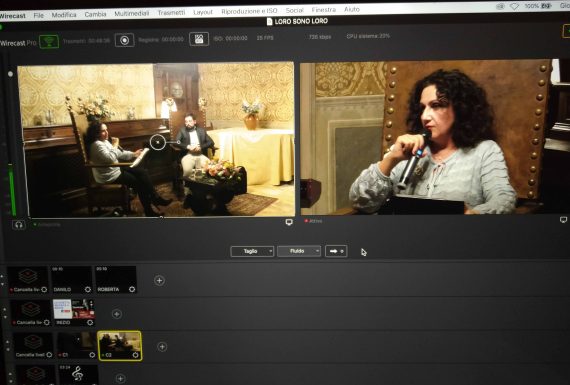Screen dimensions: 570x385
Task: Click the gear icon on DANILO shot
Action: [x=88, y=289]
